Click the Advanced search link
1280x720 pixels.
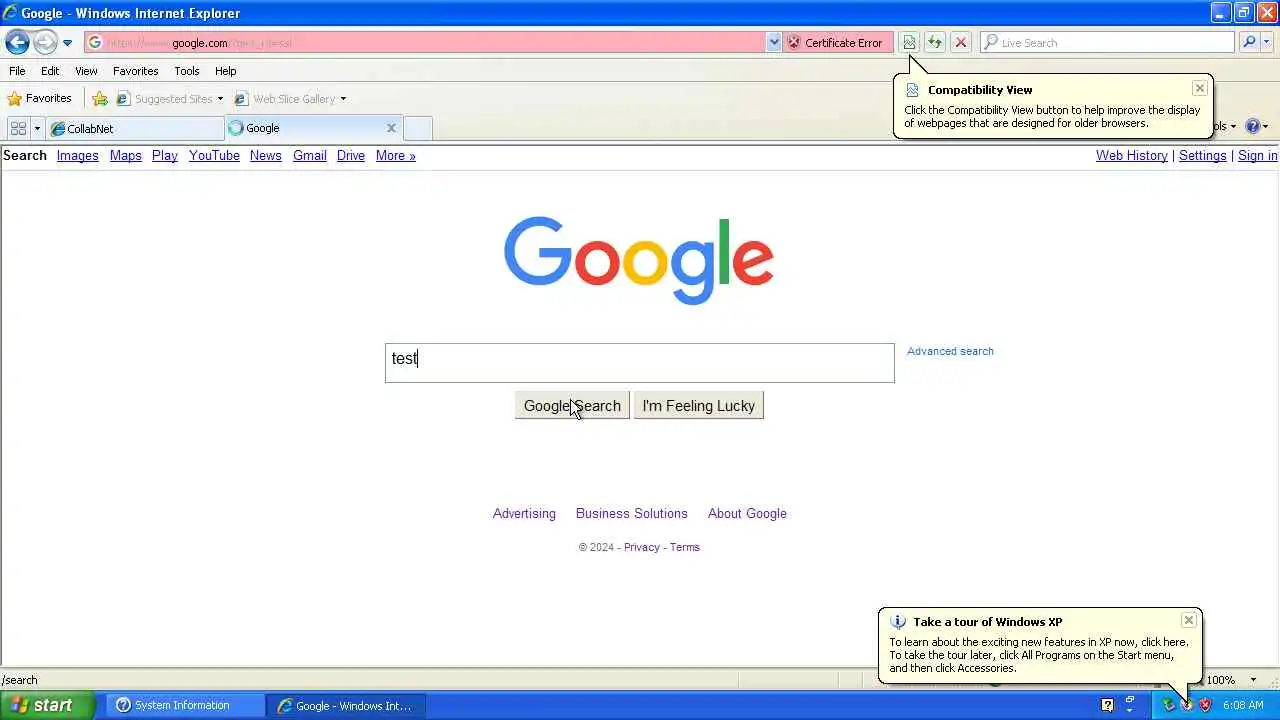click(950, 351)
